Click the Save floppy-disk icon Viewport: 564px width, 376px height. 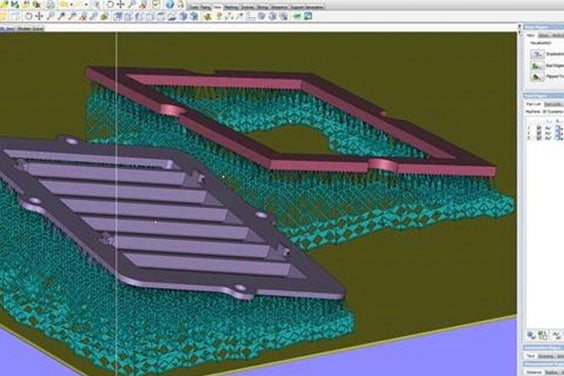(15, 4)
